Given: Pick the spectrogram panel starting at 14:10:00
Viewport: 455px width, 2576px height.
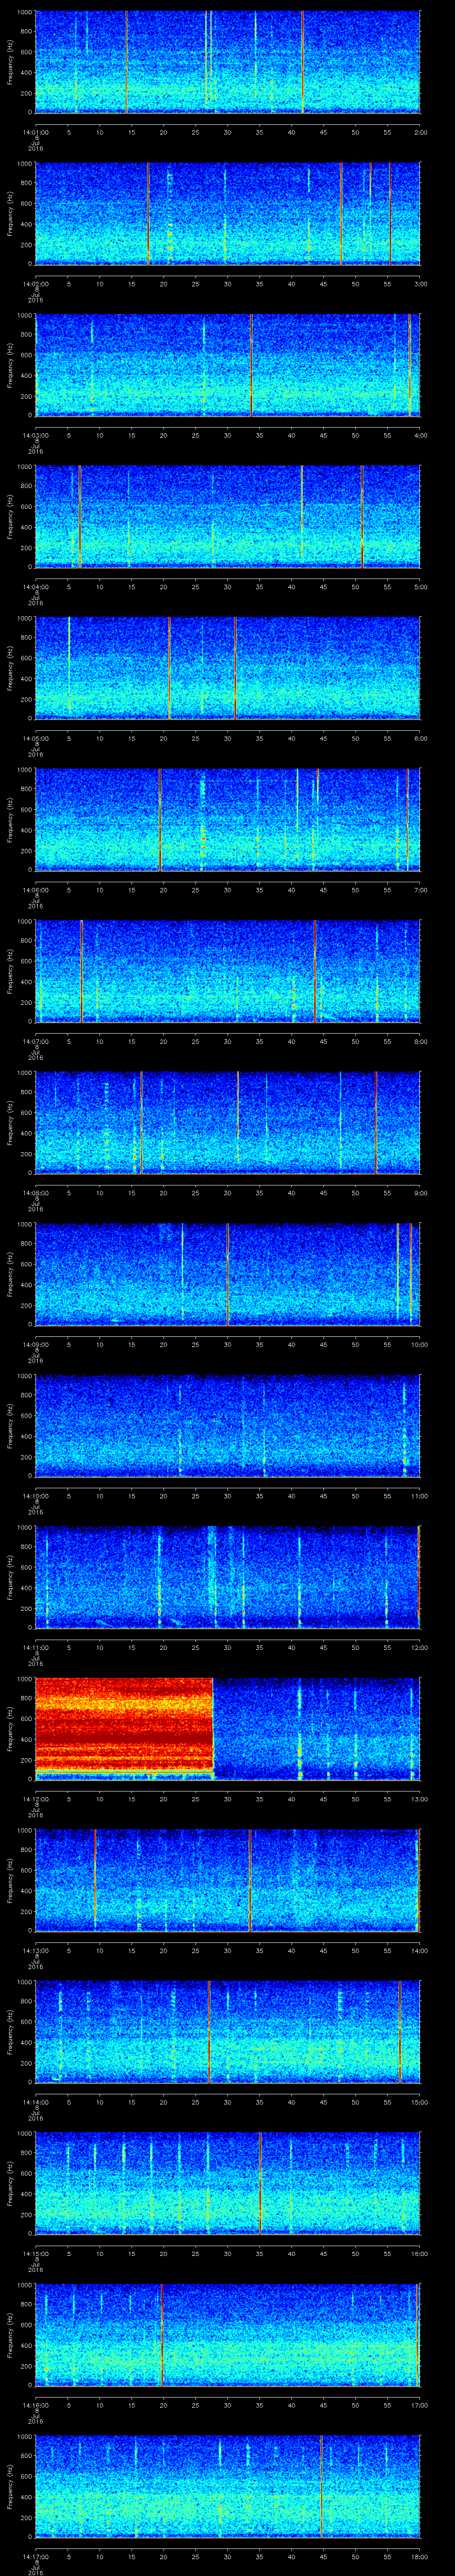Looking at the screenshot, I should tap(227, 1425).
